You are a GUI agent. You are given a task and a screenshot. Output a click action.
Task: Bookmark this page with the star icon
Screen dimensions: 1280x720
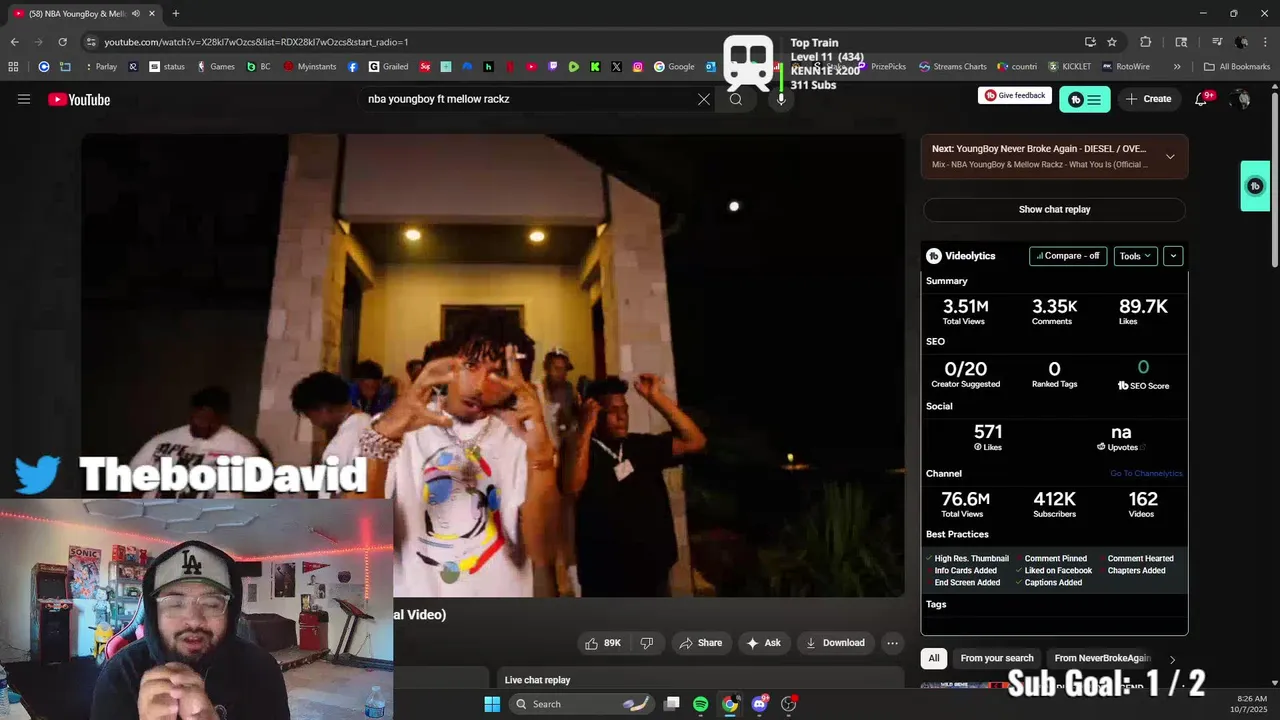click(x=1112, y=42)
